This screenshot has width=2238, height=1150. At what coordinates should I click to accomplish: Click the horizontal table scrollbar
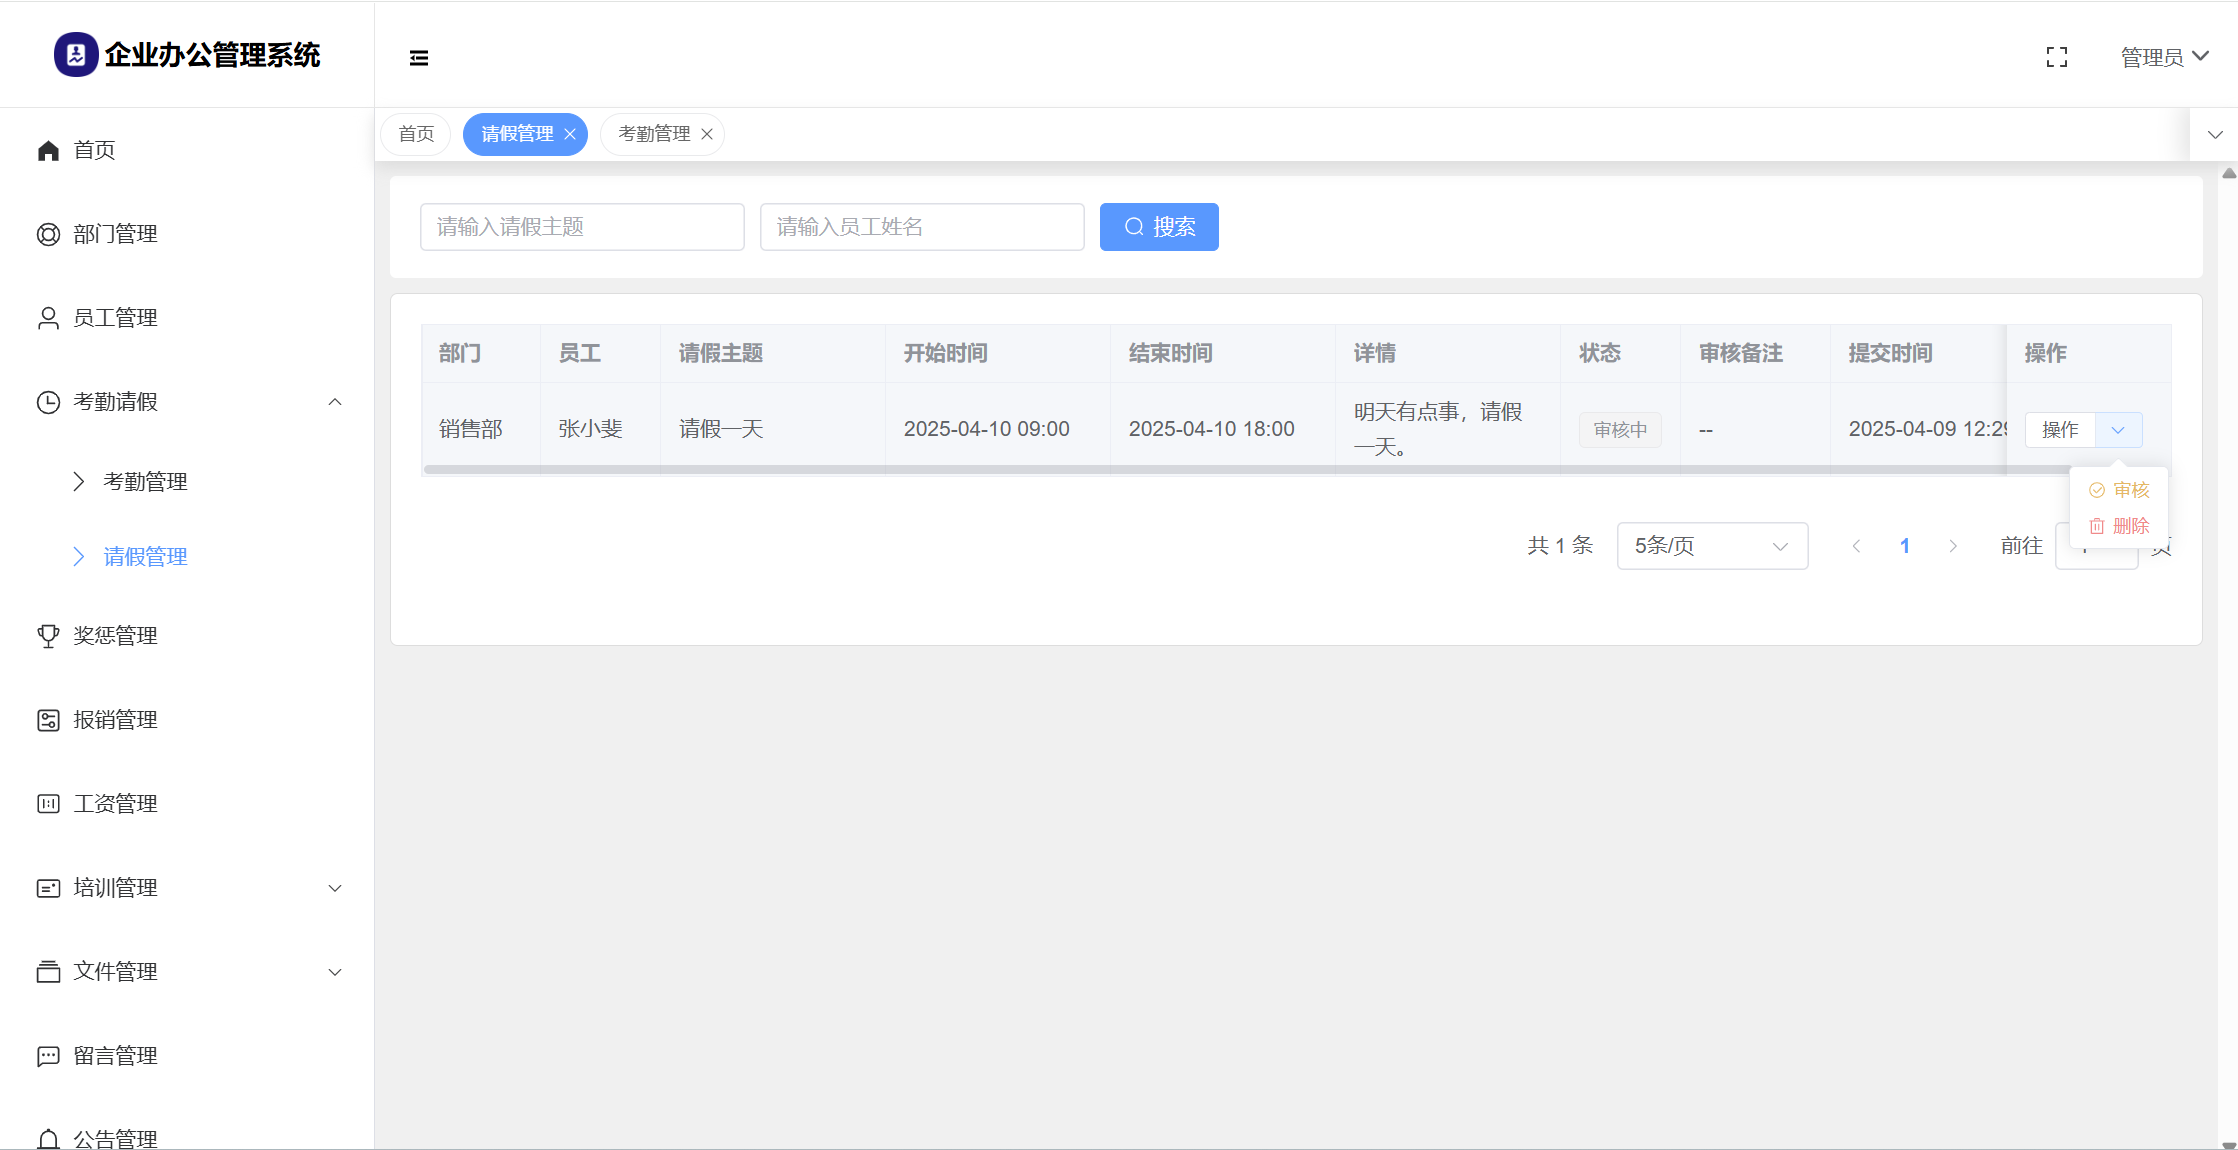[1200, 469]
